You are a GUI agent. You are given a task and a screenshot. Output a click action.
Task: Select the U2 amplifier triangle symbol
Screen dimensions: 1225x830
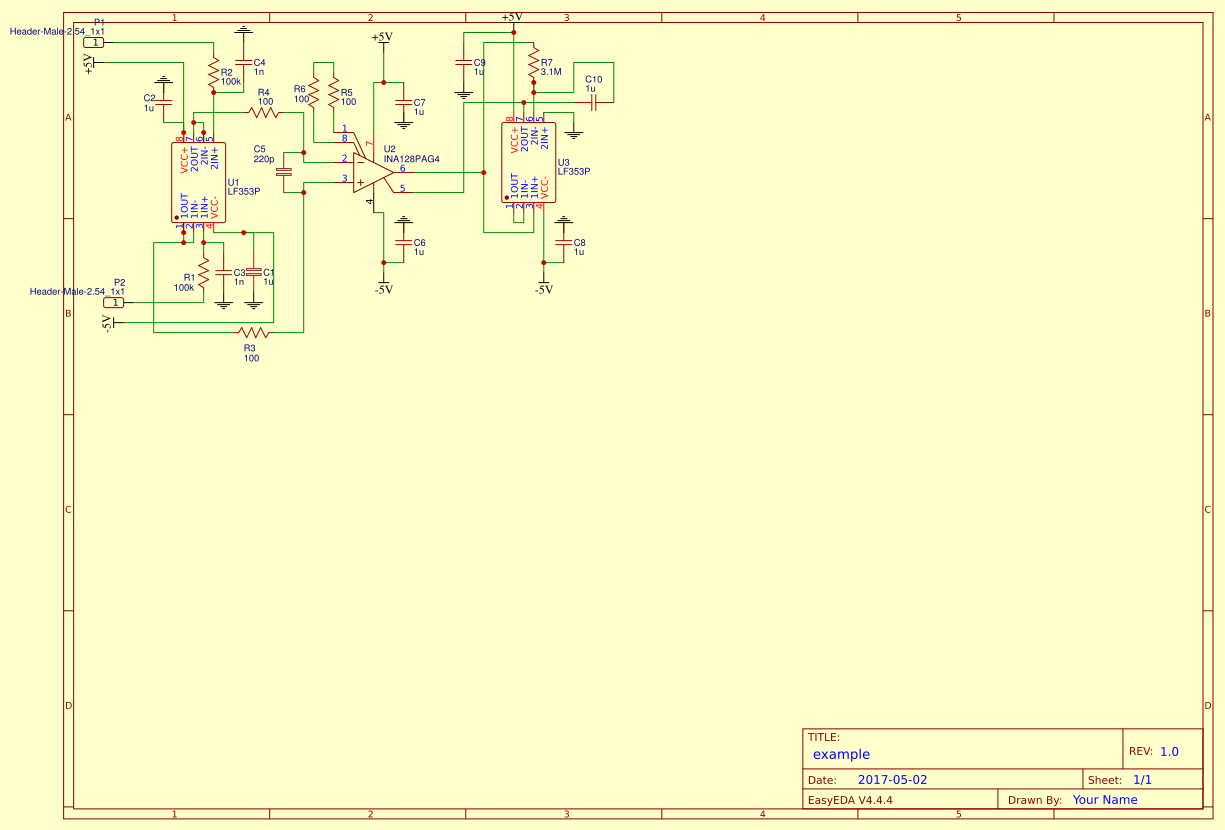tap(372, 172)
